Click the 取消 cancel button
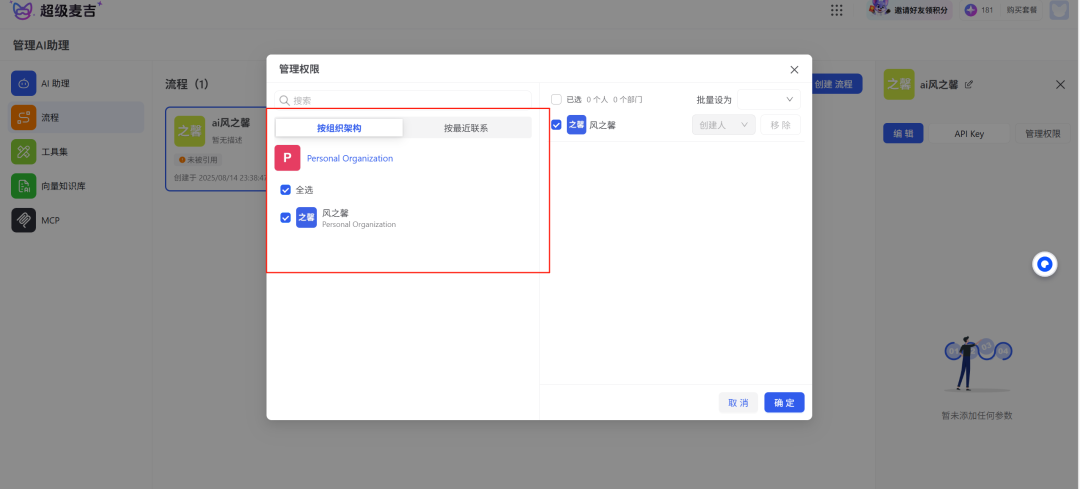 click(738, 402)
